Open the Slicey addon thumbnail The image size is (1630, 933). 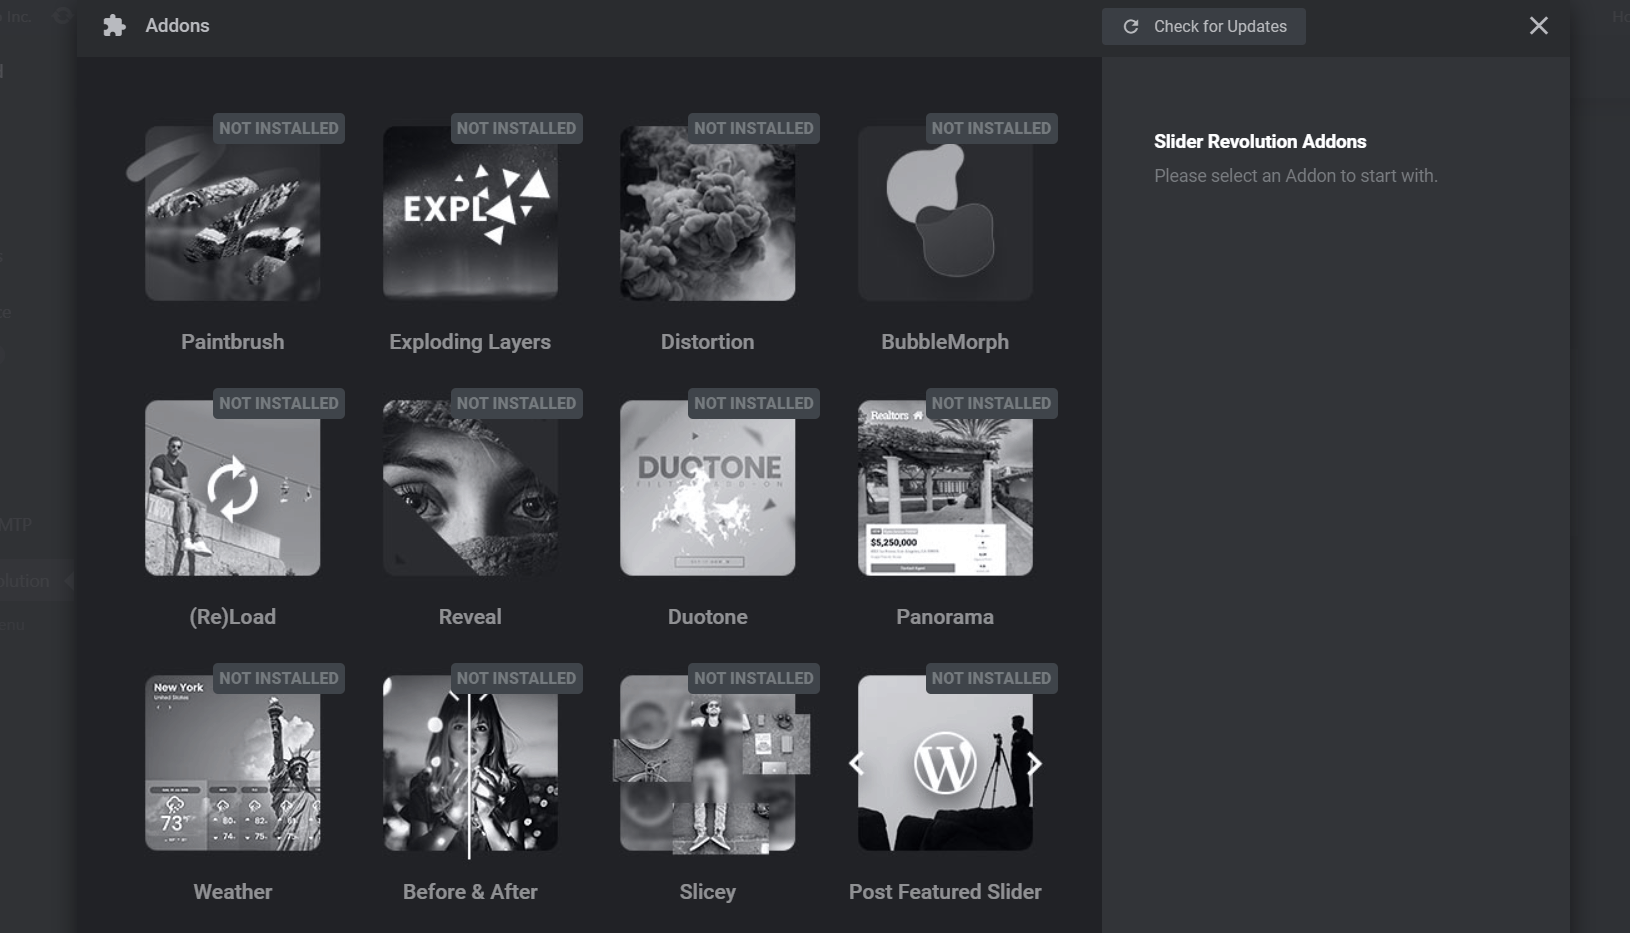708,763
